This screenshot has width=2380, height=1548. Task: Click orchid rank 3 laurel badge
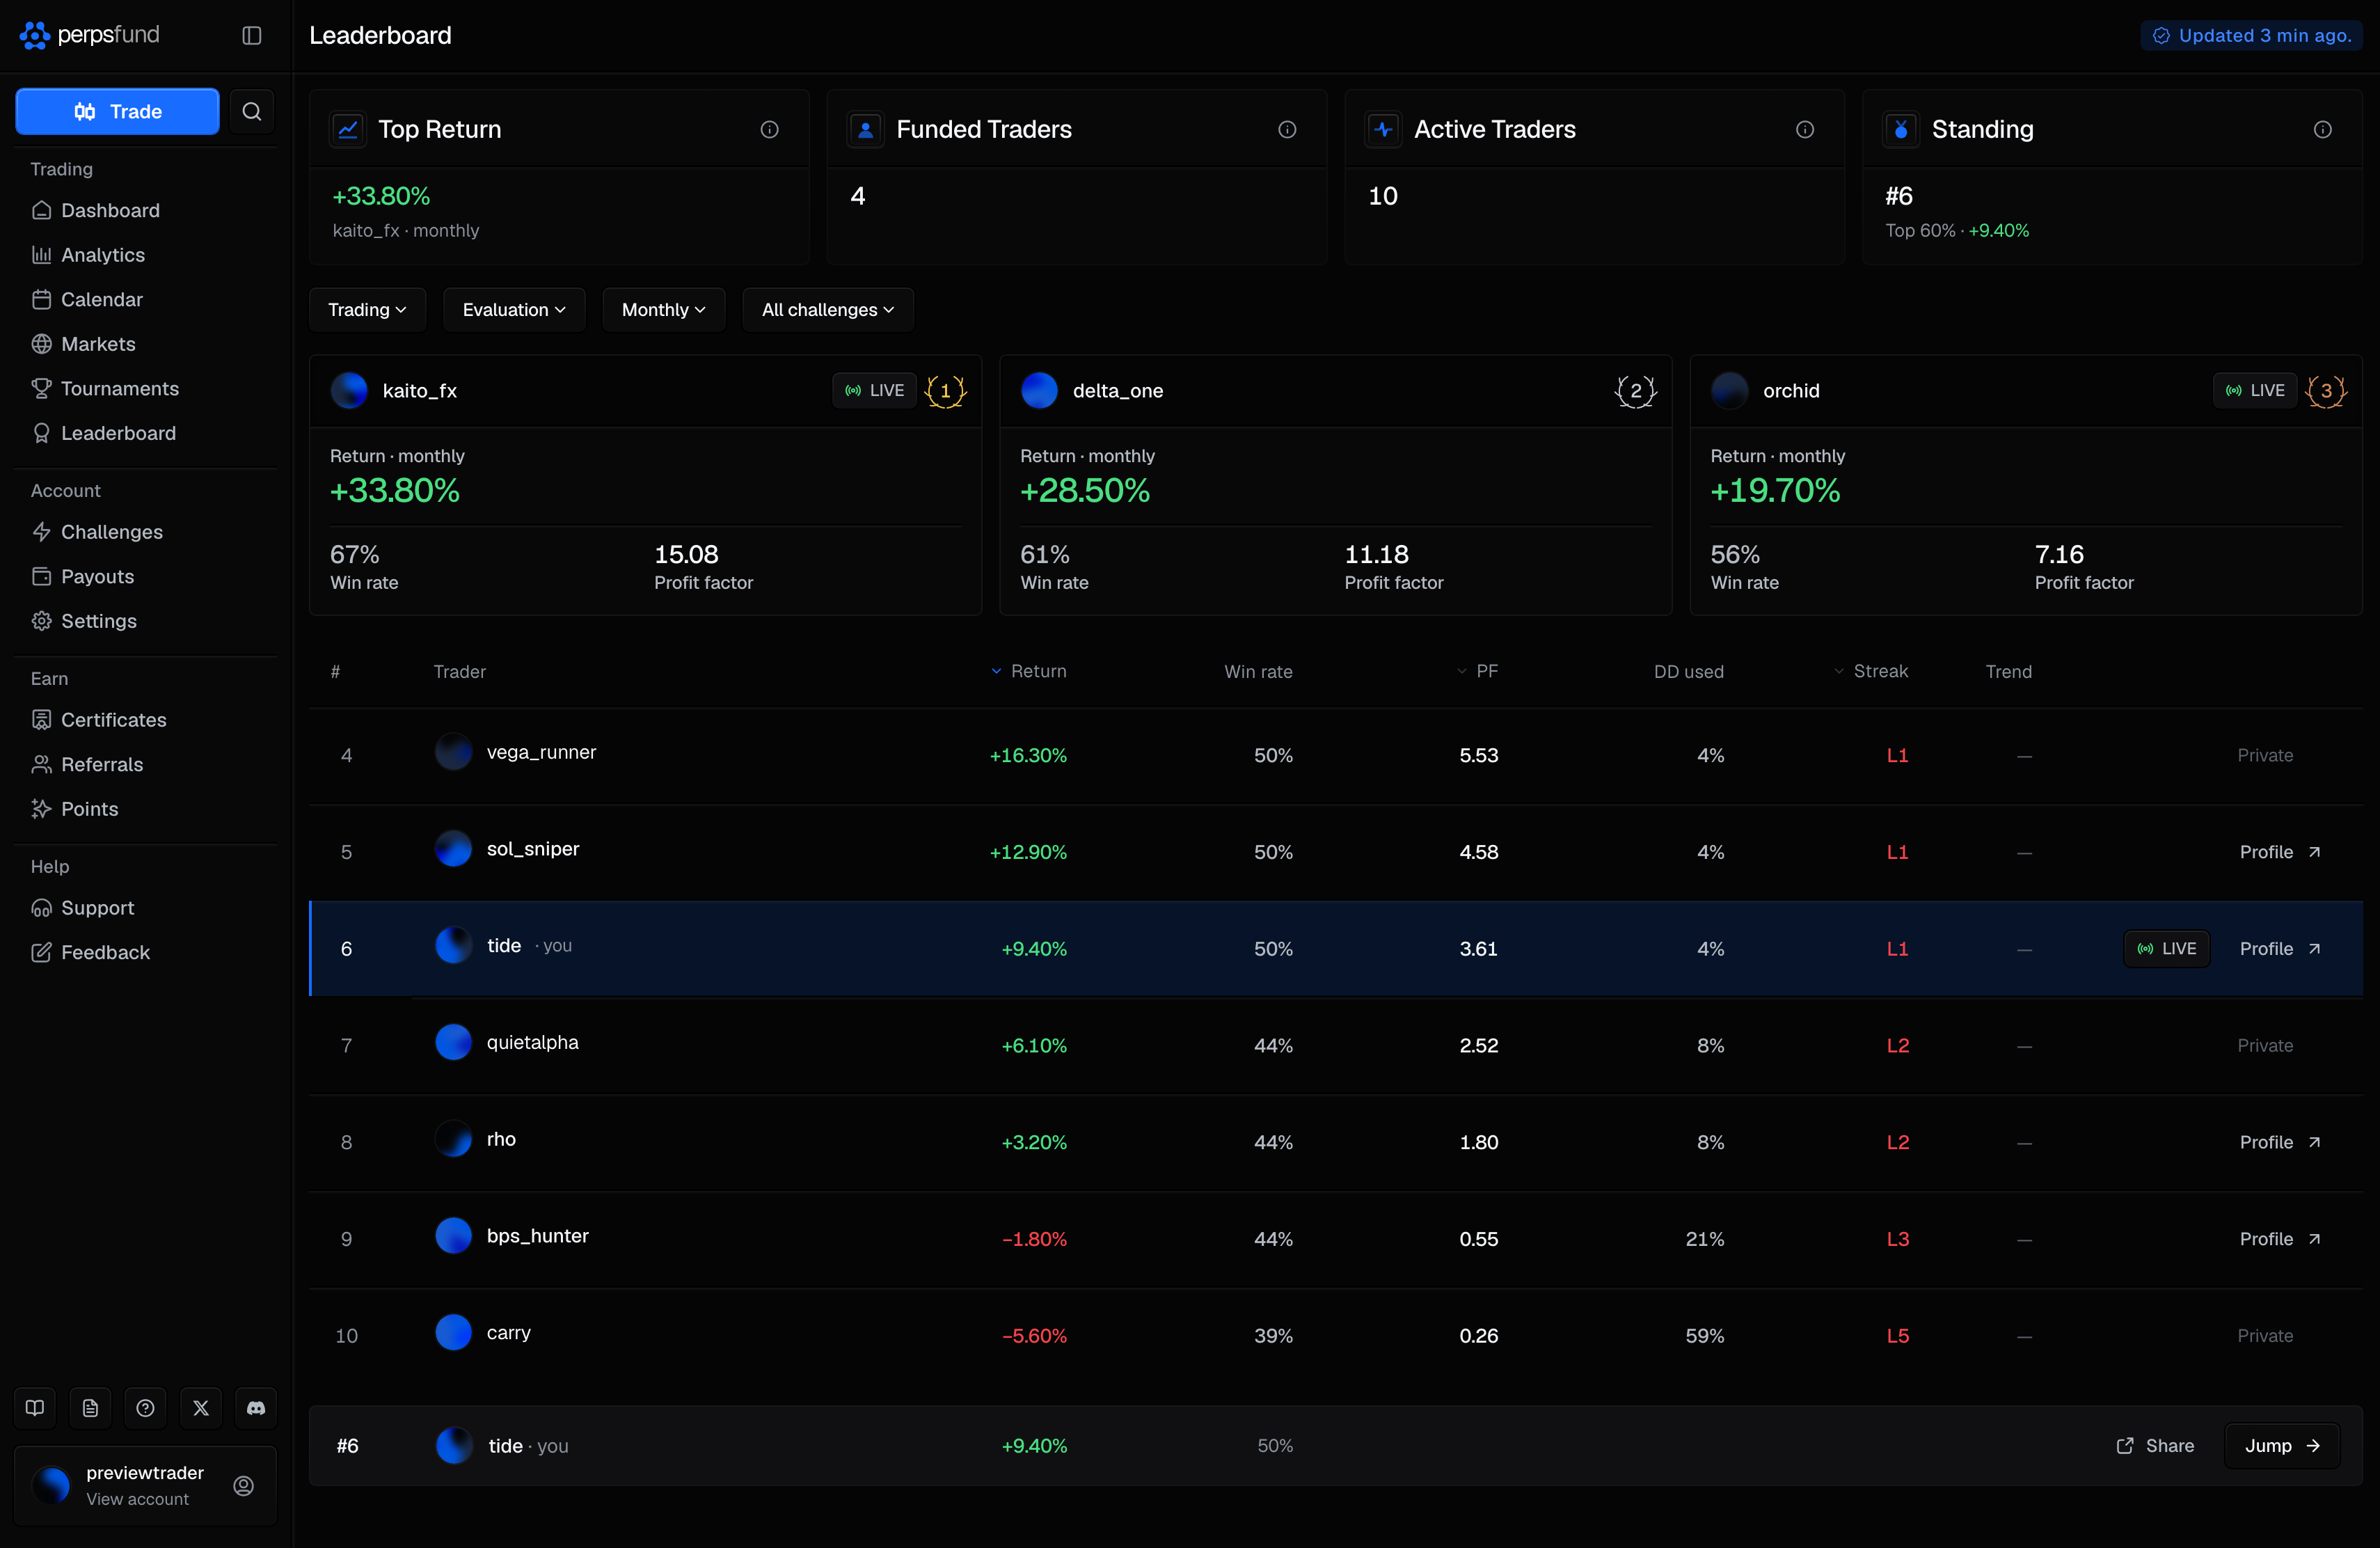(2326, 391)
